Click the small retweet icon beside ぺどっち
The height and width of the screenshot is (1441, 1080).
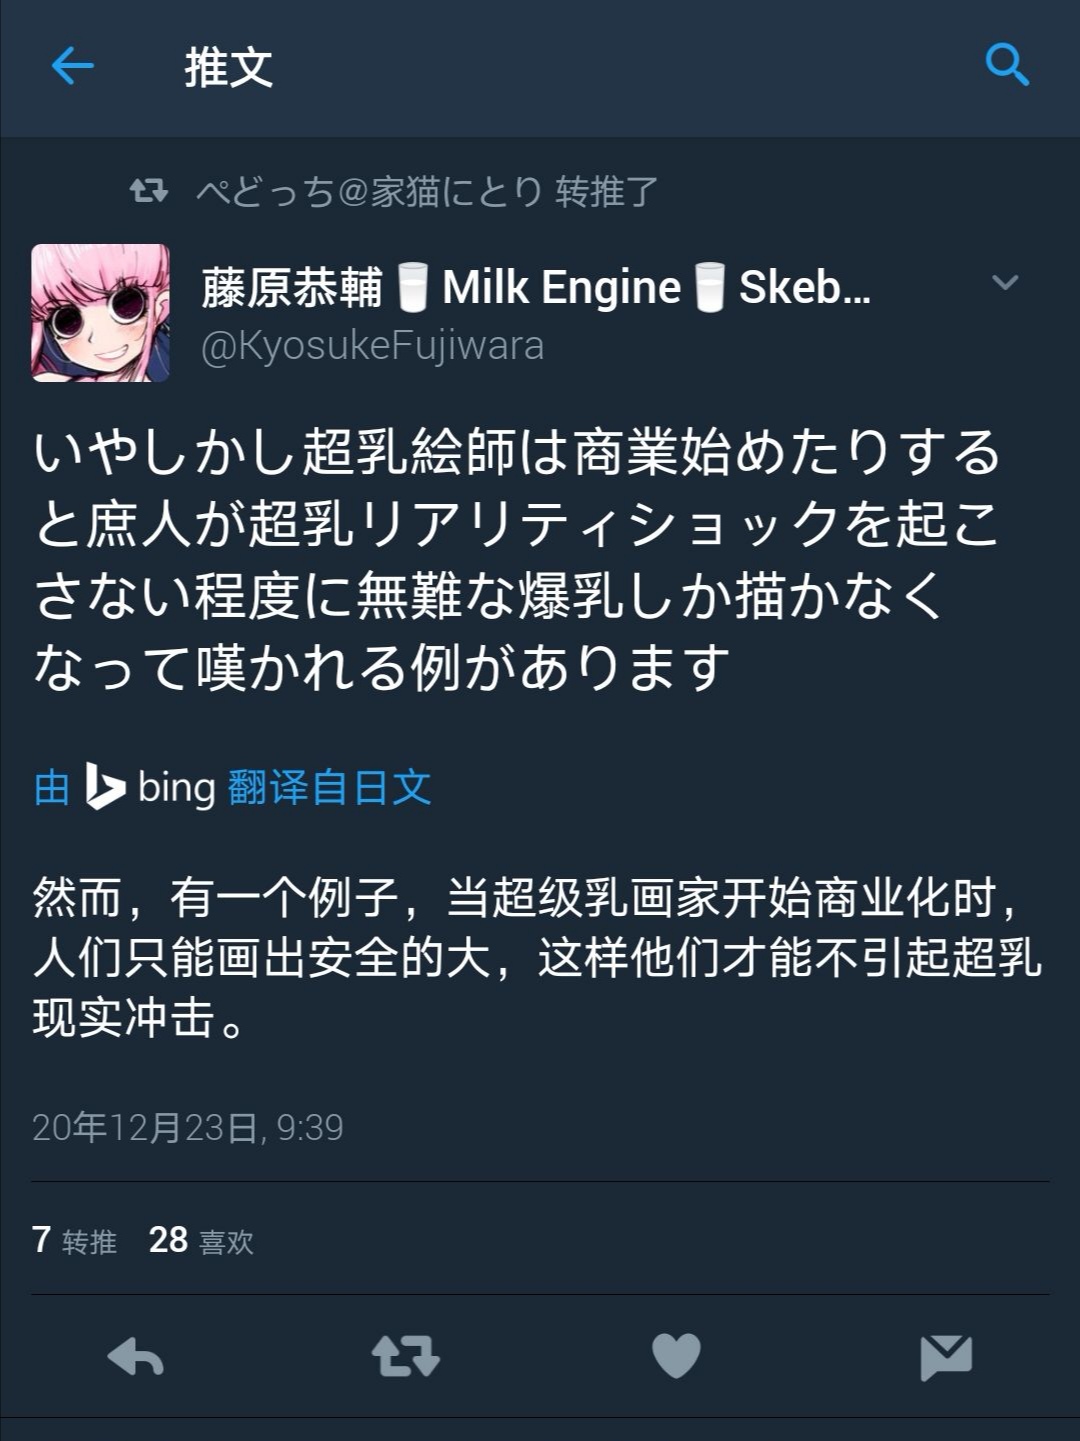(x=149, y=190)
